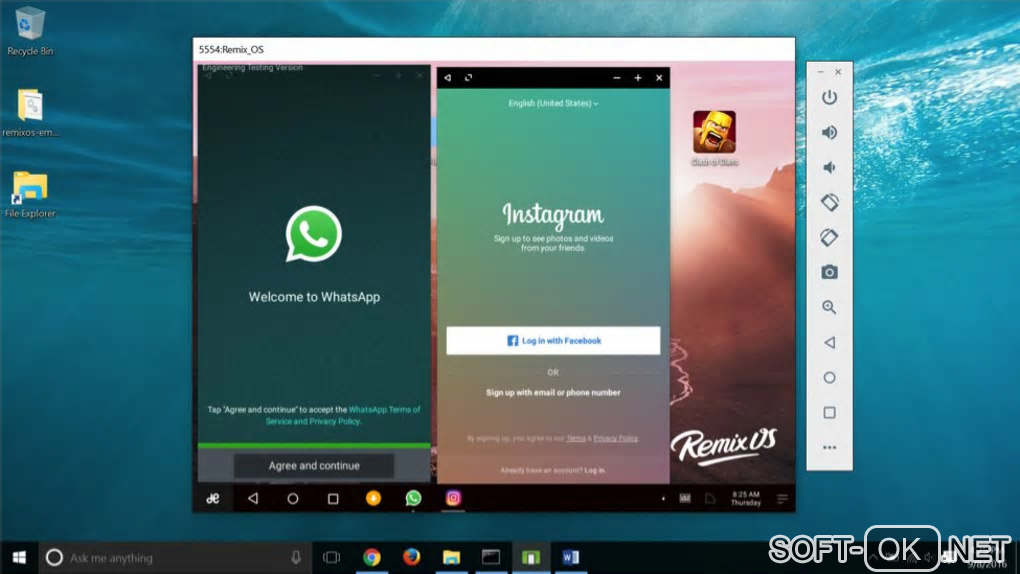Click the emulator power button
Viewport: 1020px width, 574px height.
pos(829,98)
